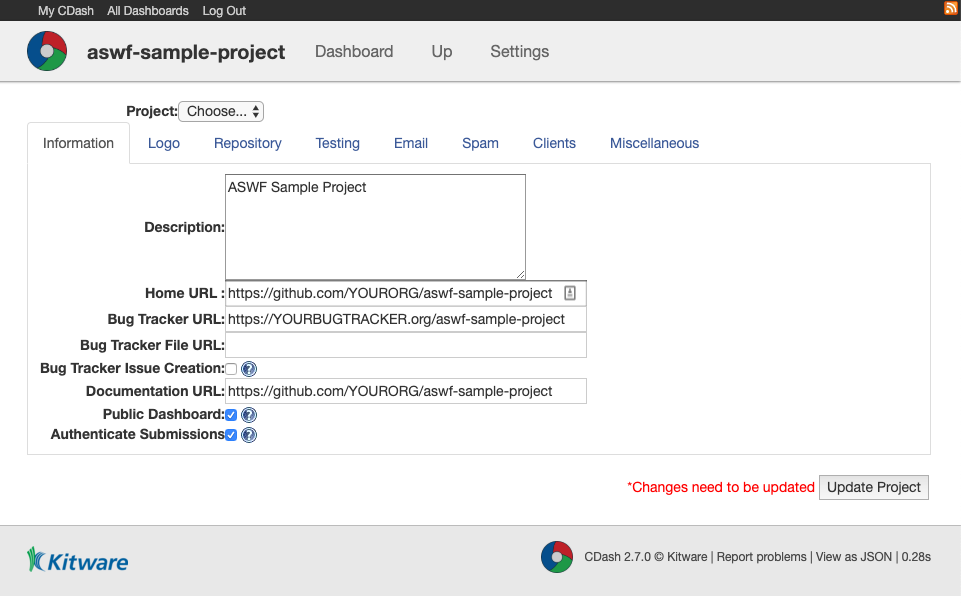Image resolution: width=961 pixels, height=605 pixels.
Task: Go to My CDash
Action: (x=66, y=11)
